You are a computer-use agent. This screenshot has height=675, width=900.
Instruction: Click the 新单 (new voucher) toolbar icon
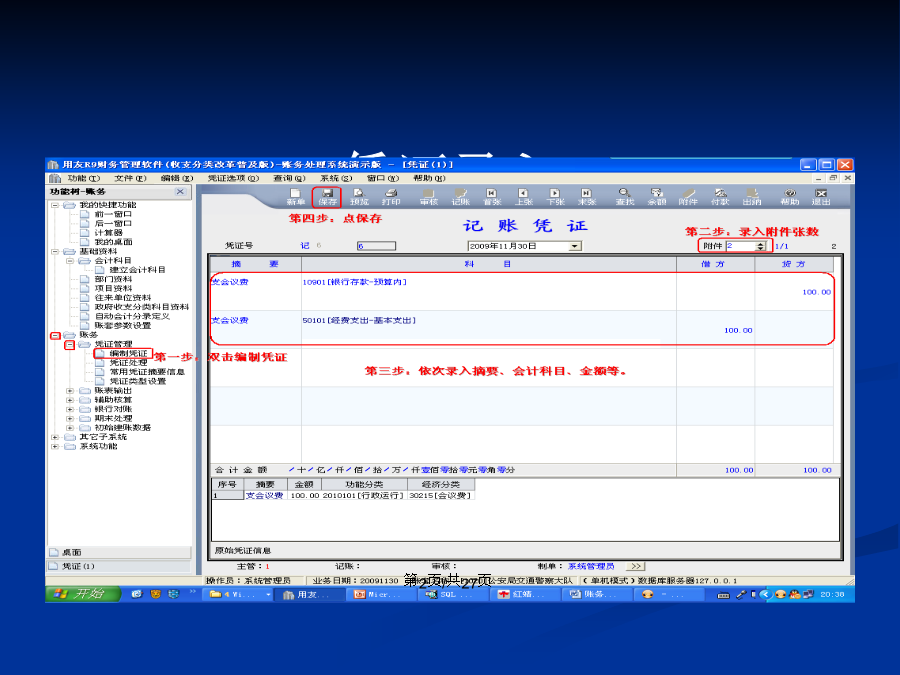coord(296,197)
